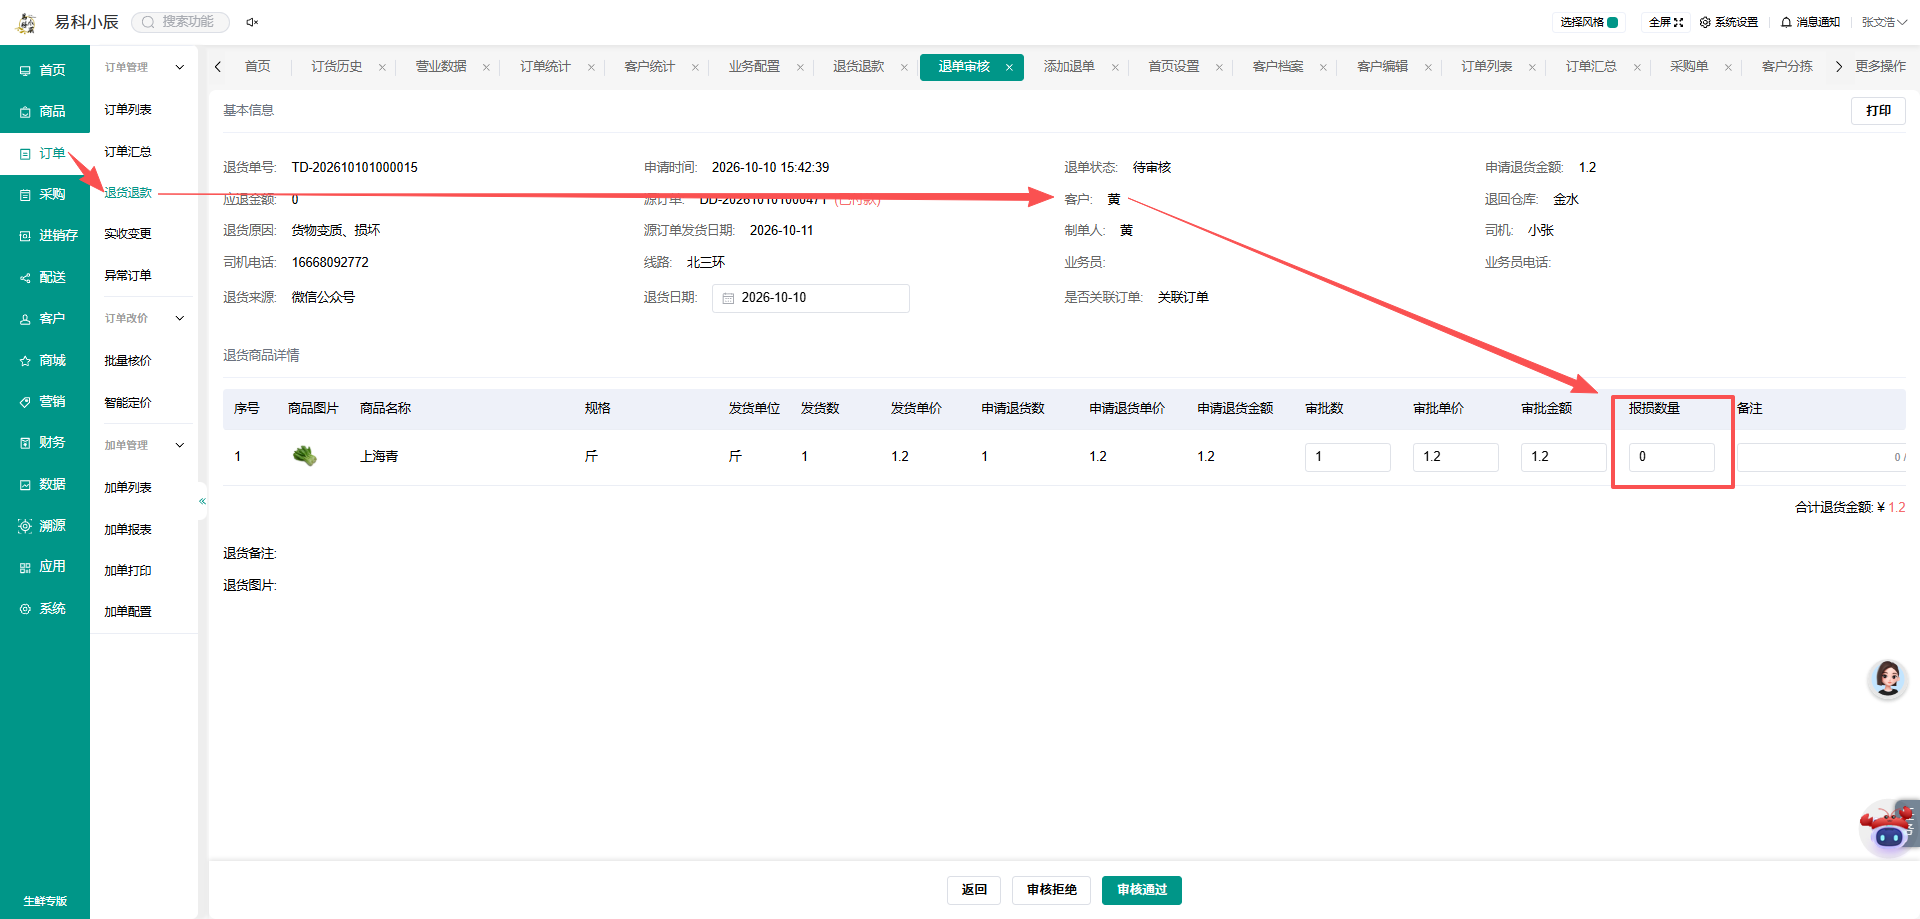Close the 退单审核 tab
The height and width of the screenshot is (919, 1920).
[x=1009, y=67]
